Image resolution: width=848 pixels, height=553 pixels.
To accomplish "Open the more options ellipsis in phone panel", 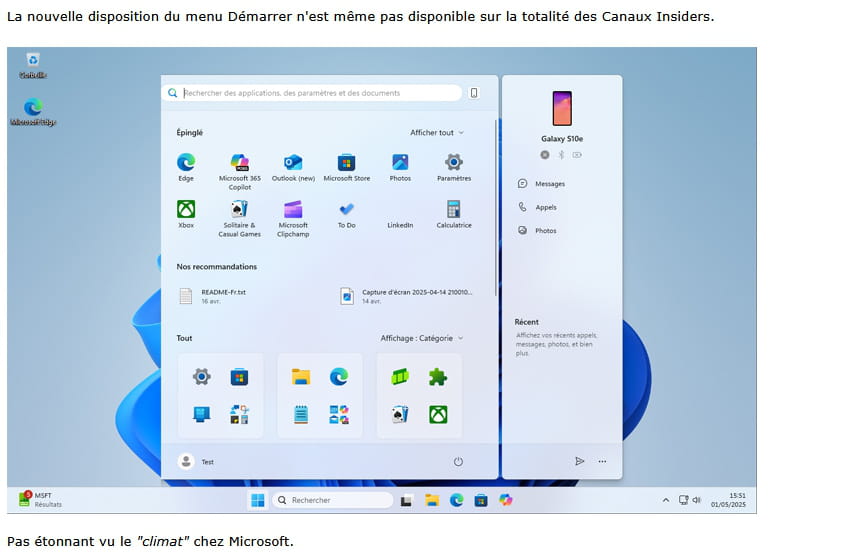I will [x=602, y=461].
